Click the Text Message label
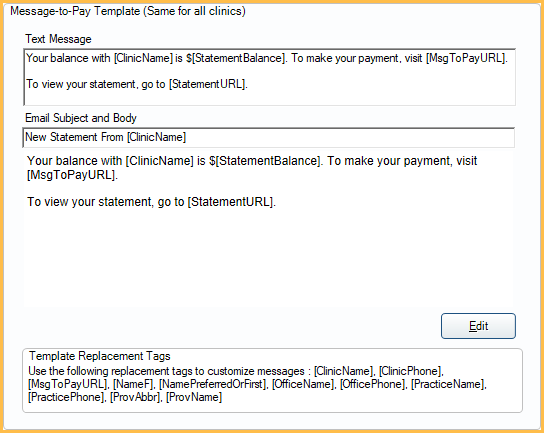Image resolution: width=544 pixels, height=433 pixels. (x=58, y=39)
